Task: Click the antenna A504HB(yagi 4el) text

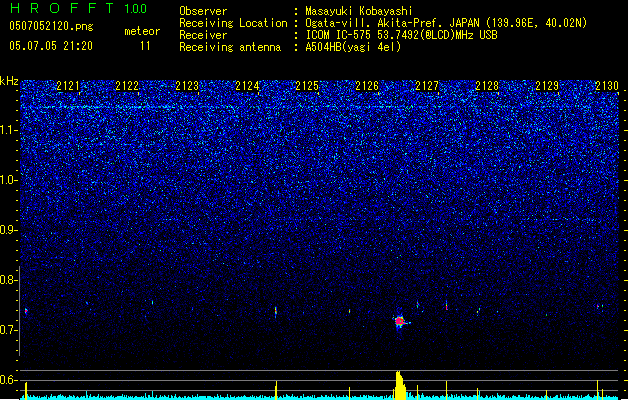Action: [x=353, y=47]
